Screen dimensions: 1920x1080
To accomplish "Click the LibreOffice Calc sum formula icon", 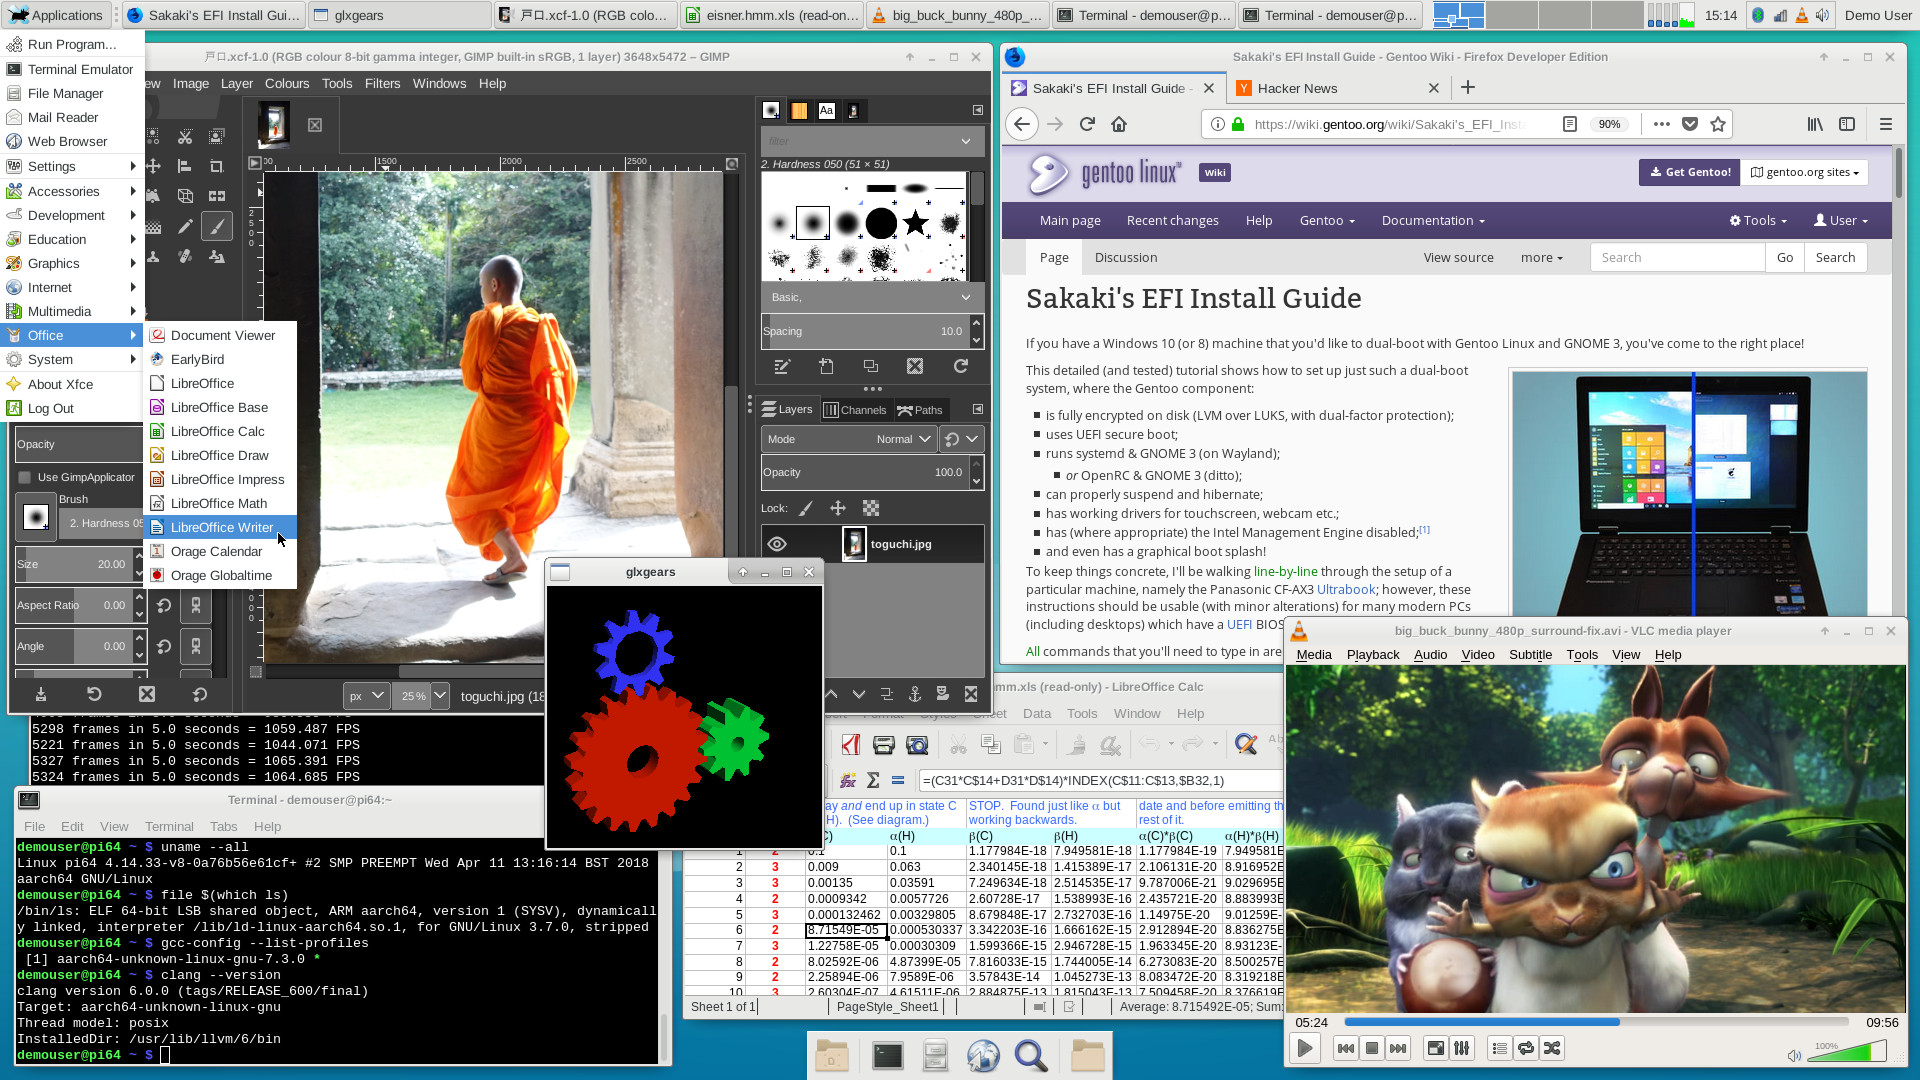I will coord(872,781).
